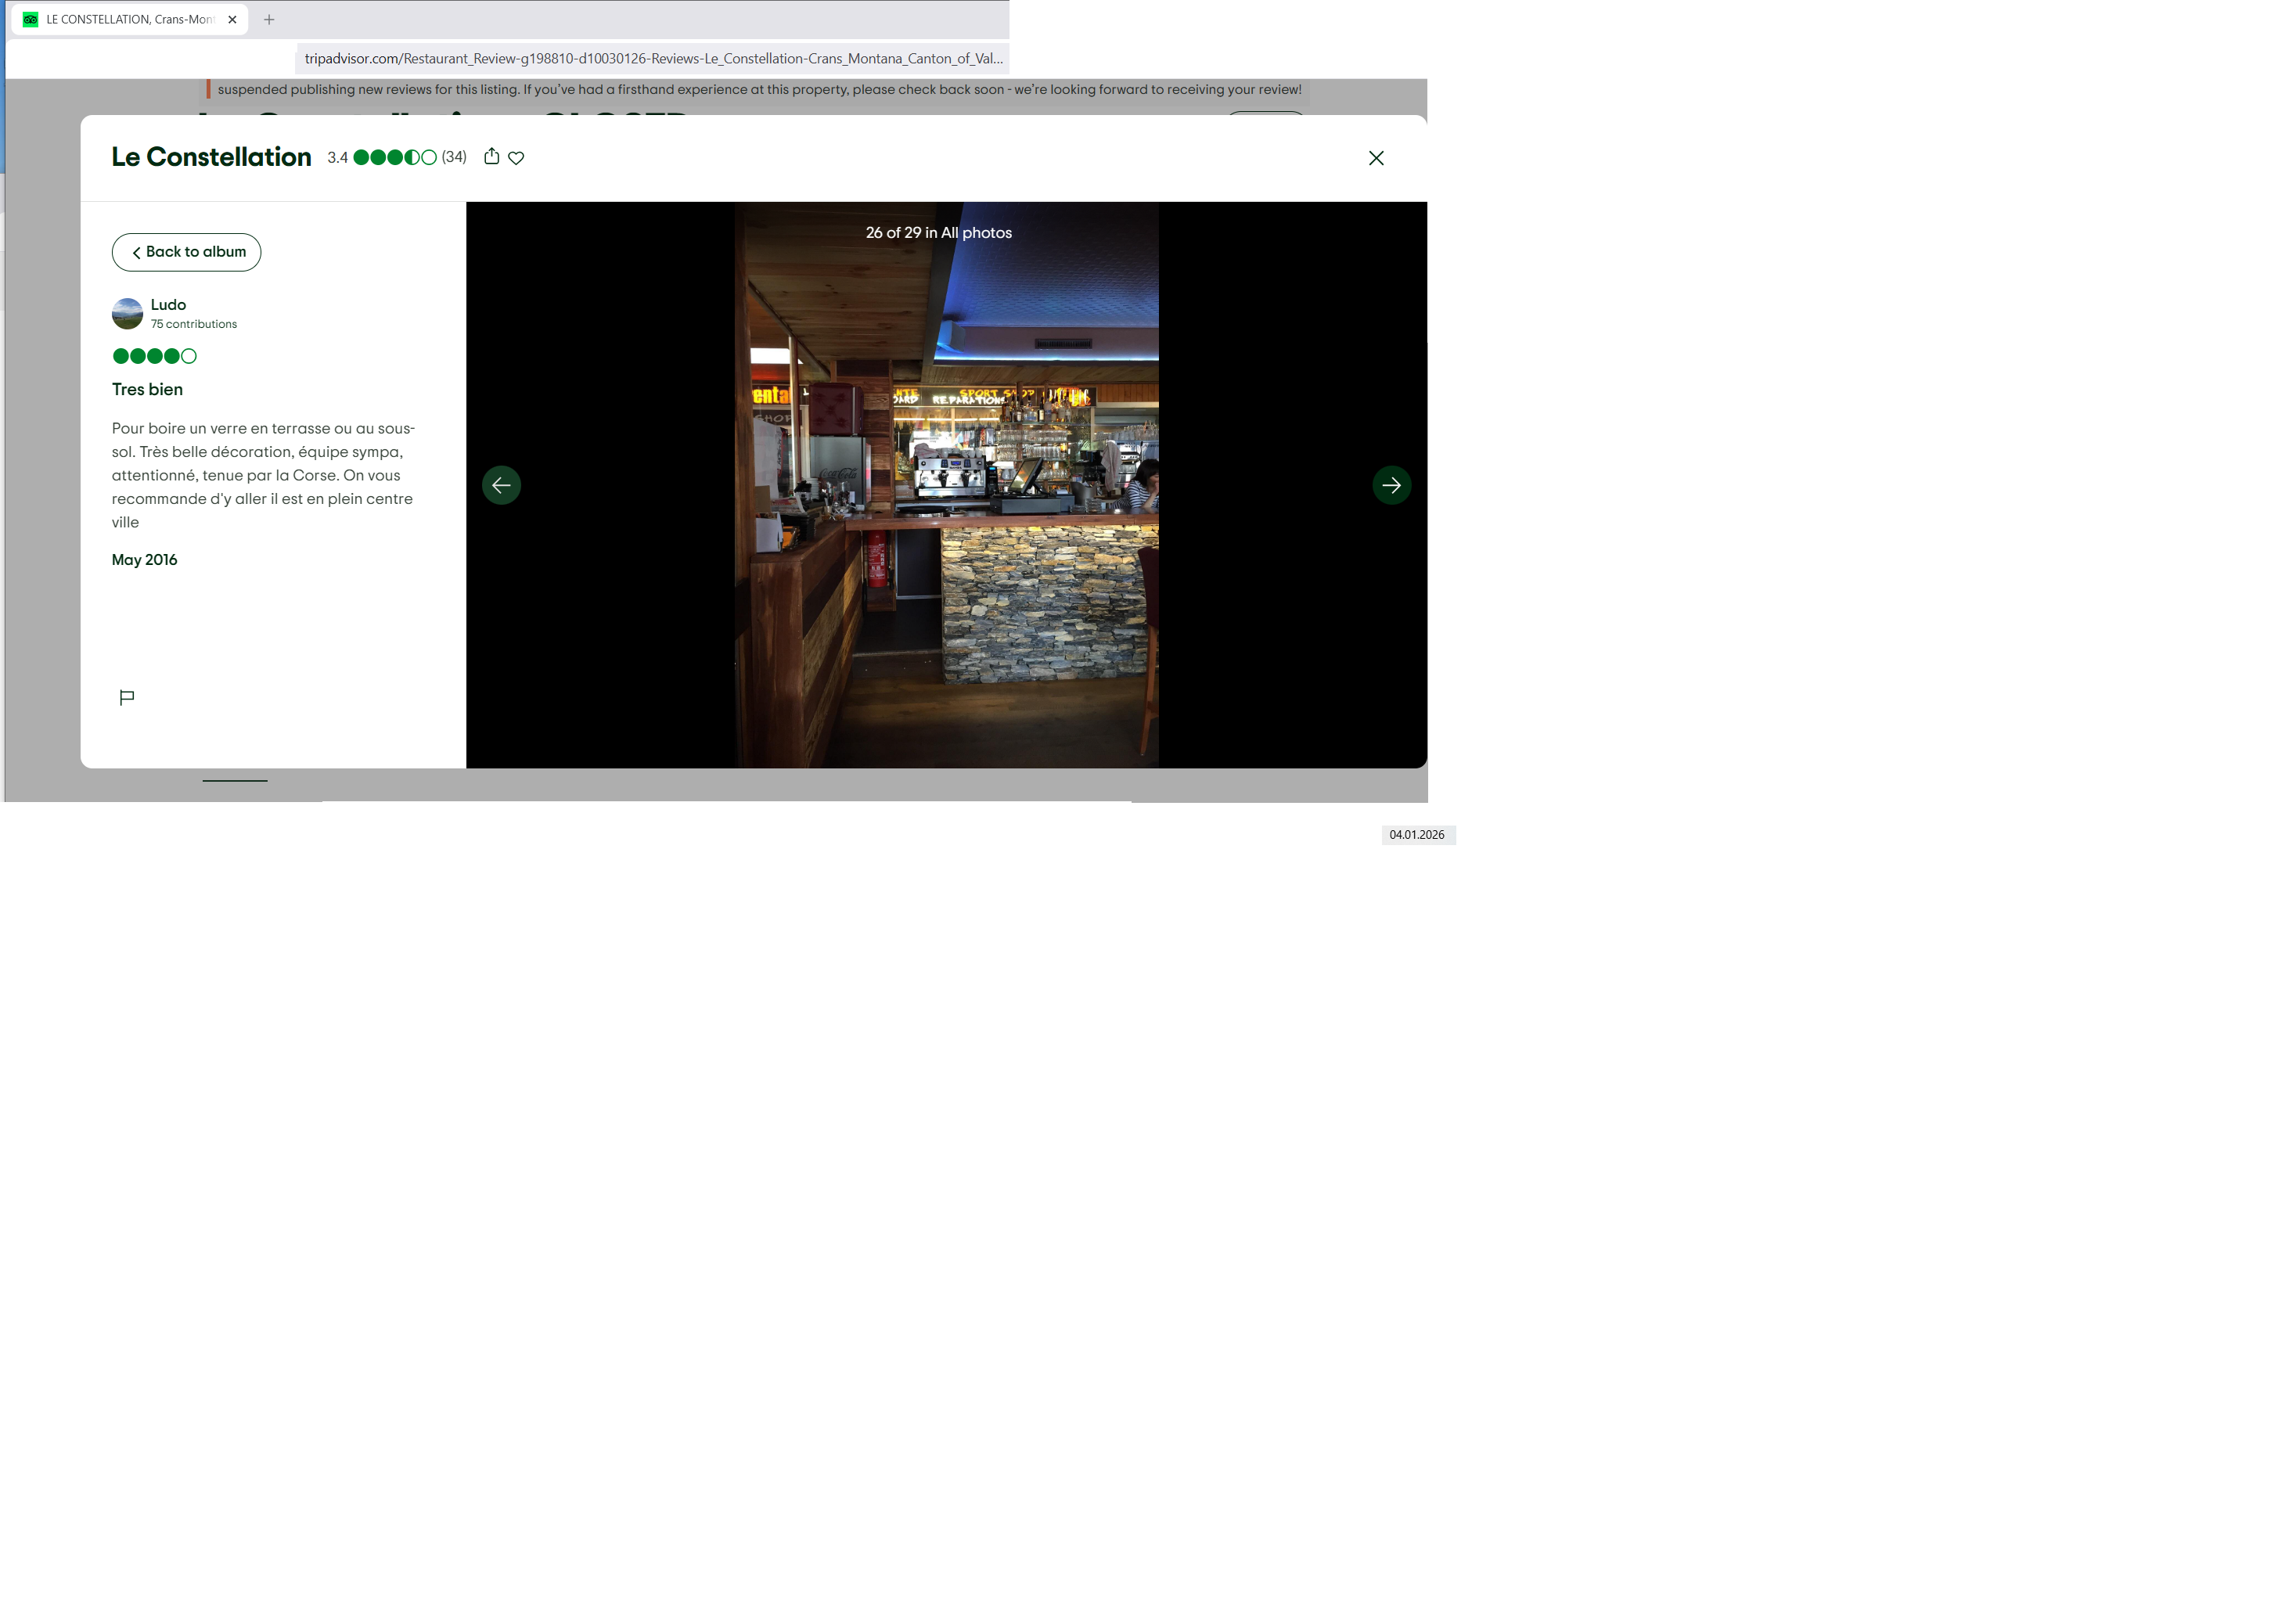Screen dimensions: 2296x1601
Task: Click the Tres bien review title
Action: (147, 389)
